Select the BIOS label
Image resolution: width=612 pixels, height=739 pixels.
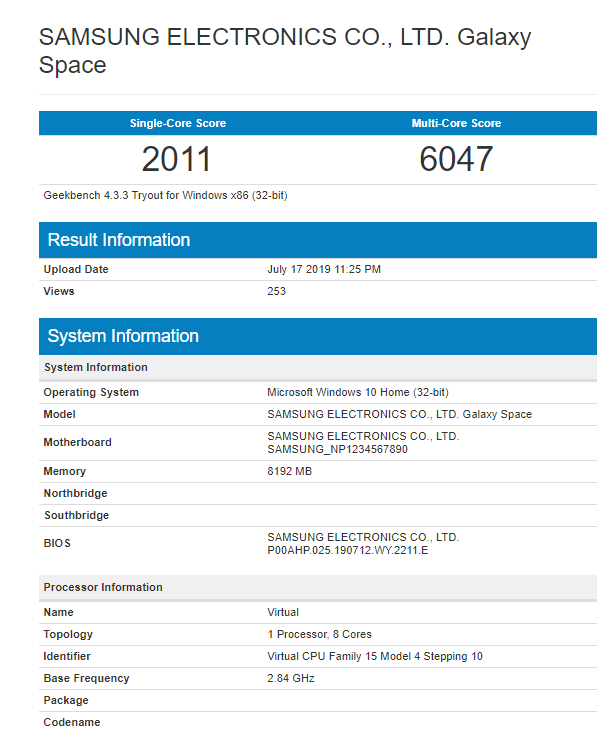point(57,543)
